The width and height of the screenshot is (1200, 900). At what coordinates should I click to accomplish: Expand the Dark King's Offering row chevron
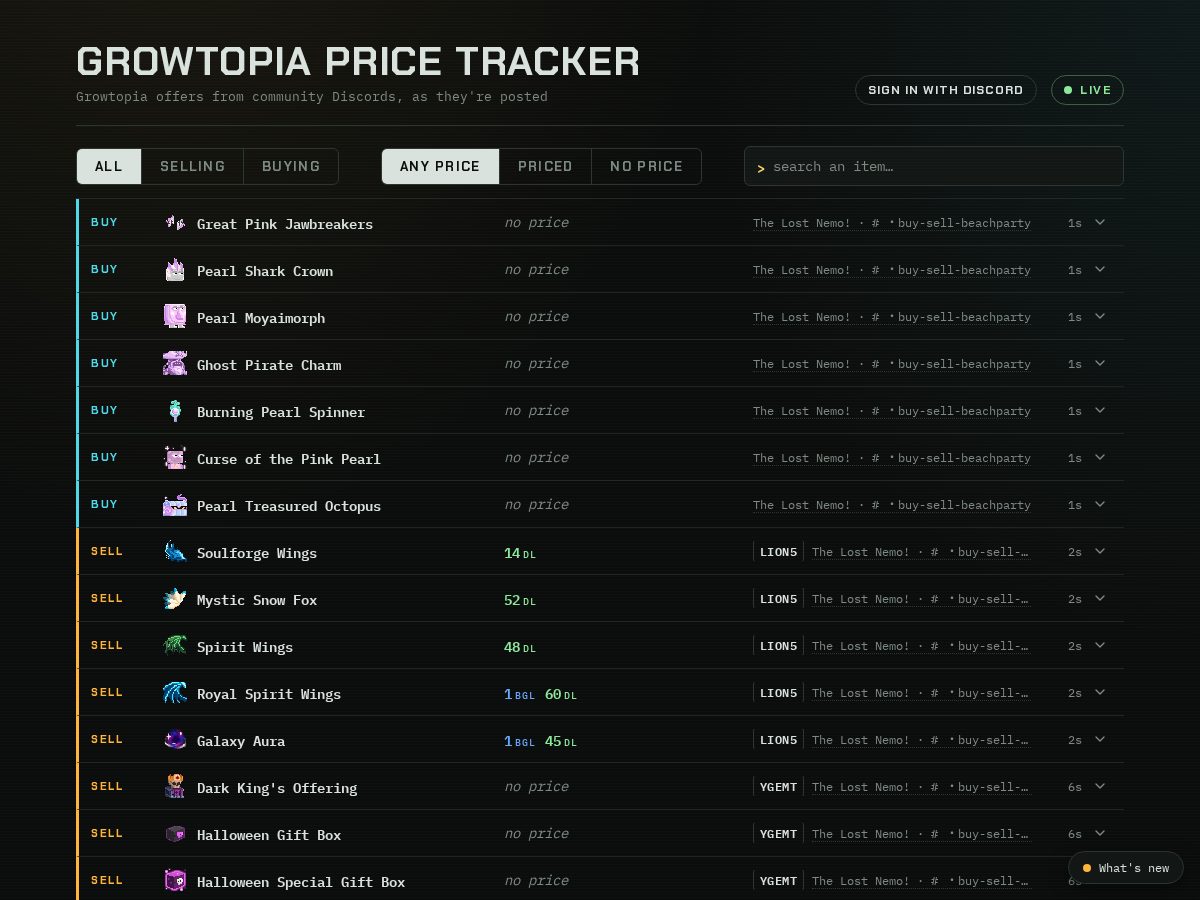(1100, 786)
